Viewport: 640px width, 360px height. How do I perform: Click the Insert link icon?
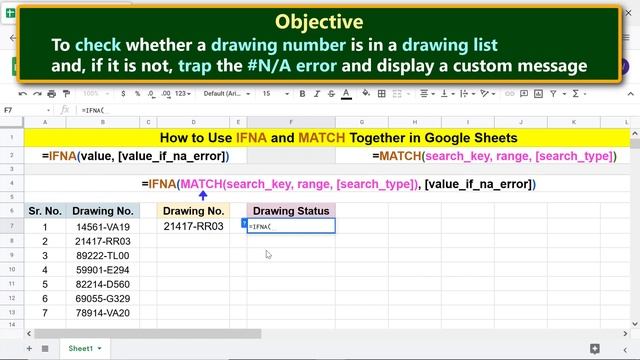(509, 94)
